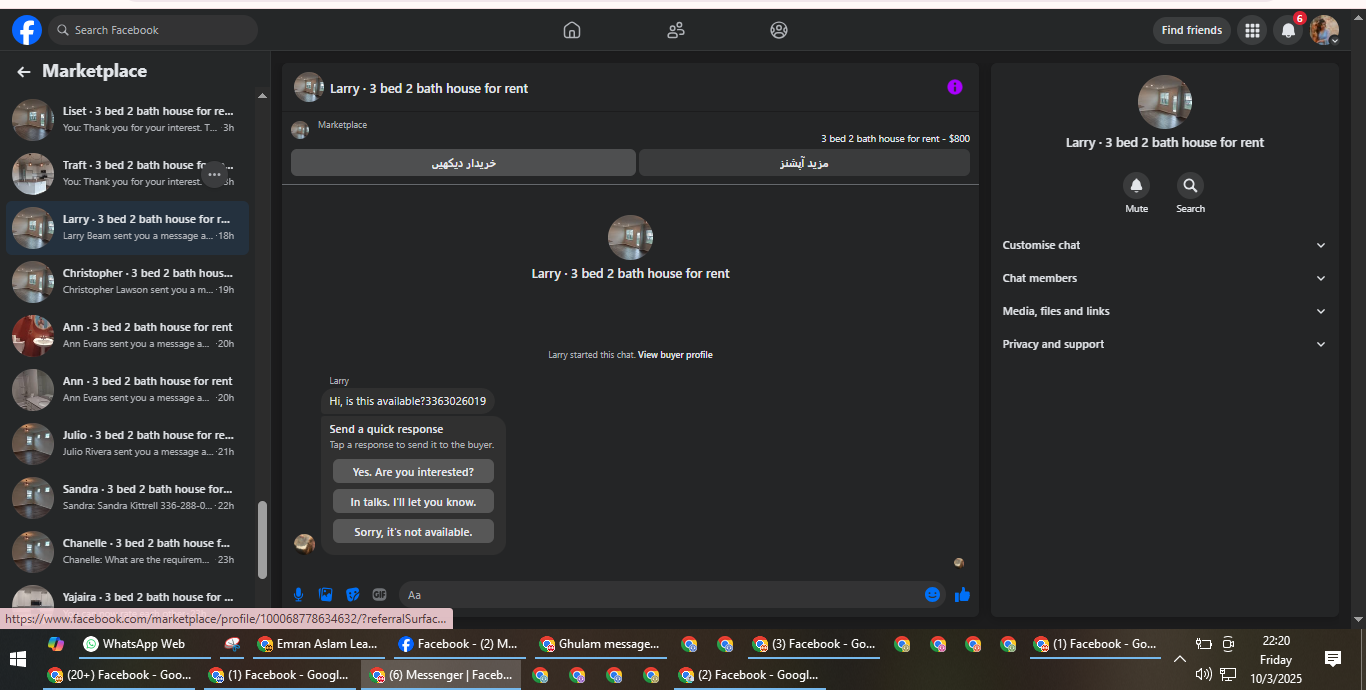This screenshot has width=1366, height=690.
Task: Expand Privacy and support section
Action: (x=1164, y=344)
